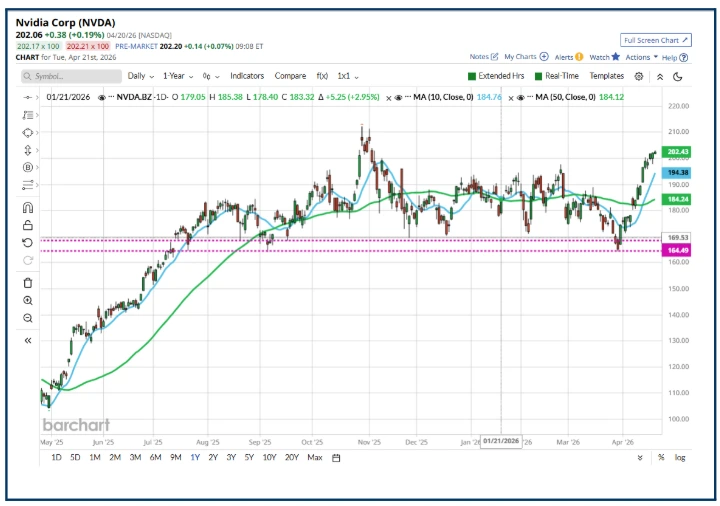Select the 10Y time range
Image resolution: width=720 pixels, height=506 pixels.
(x=269, y=457)
